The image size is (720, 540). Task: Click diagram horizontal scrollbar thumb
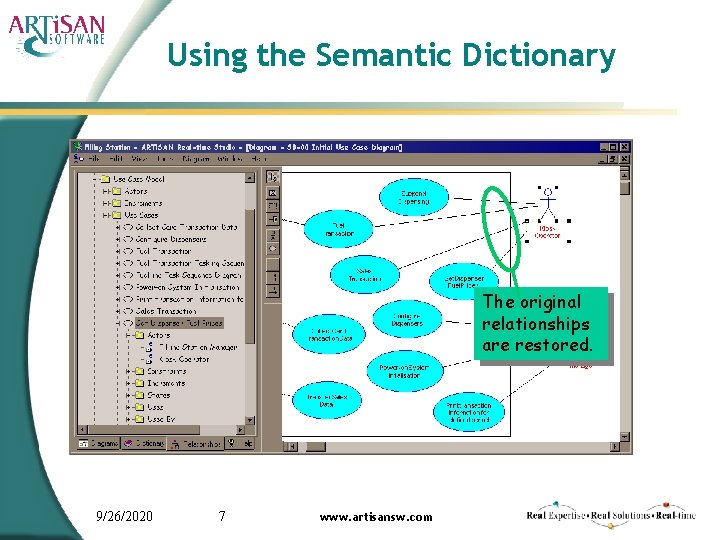pos(315,446)
